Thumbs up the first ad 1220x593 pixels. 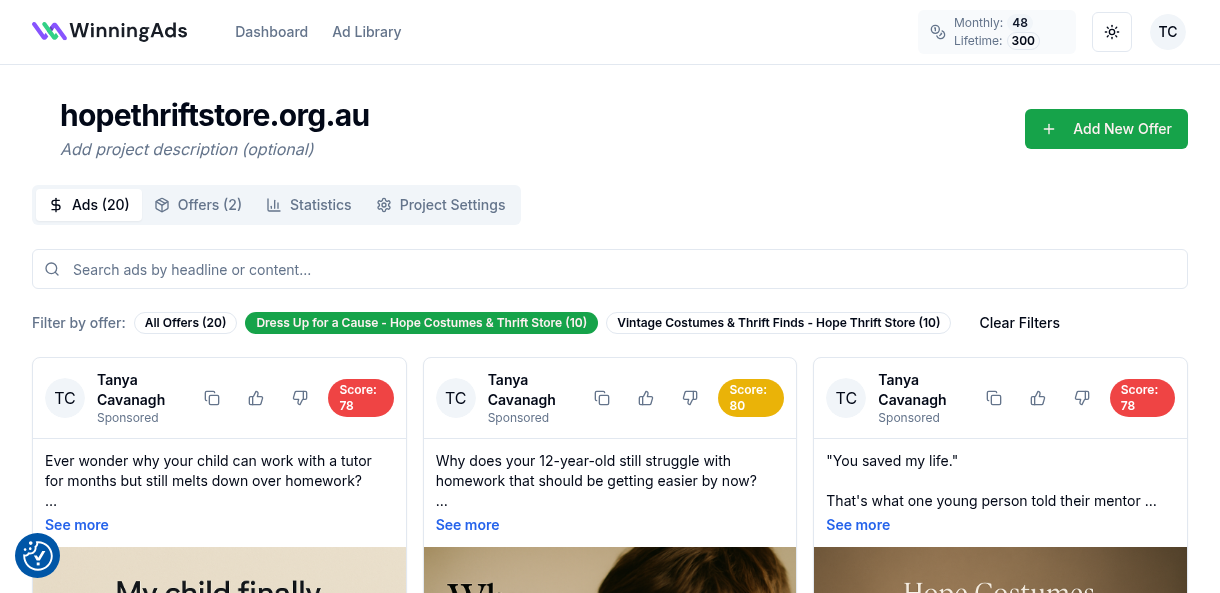tap(256, 398)
